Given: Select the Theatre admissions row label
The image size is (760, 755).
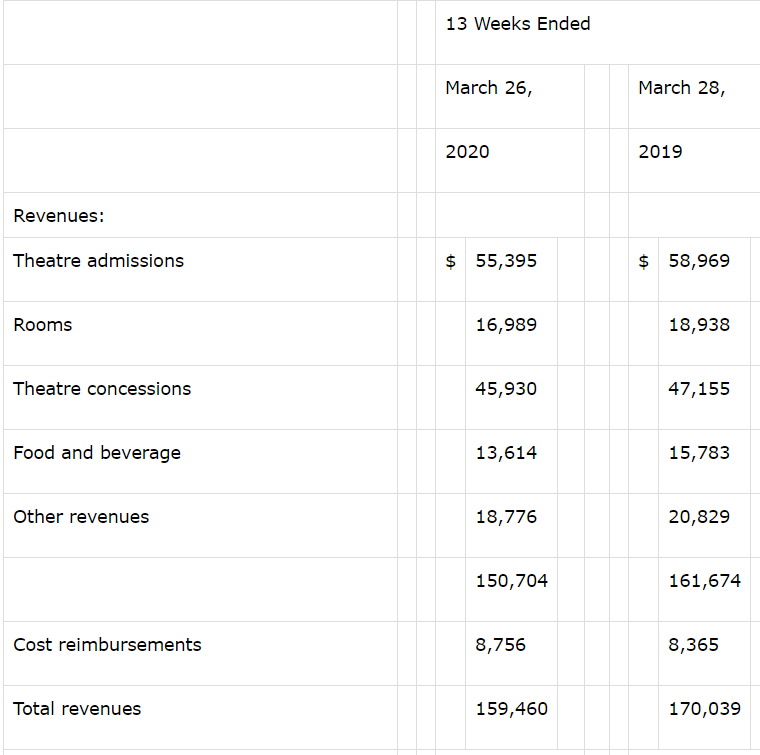Looking at the screenshot, I should pos(98,261).
